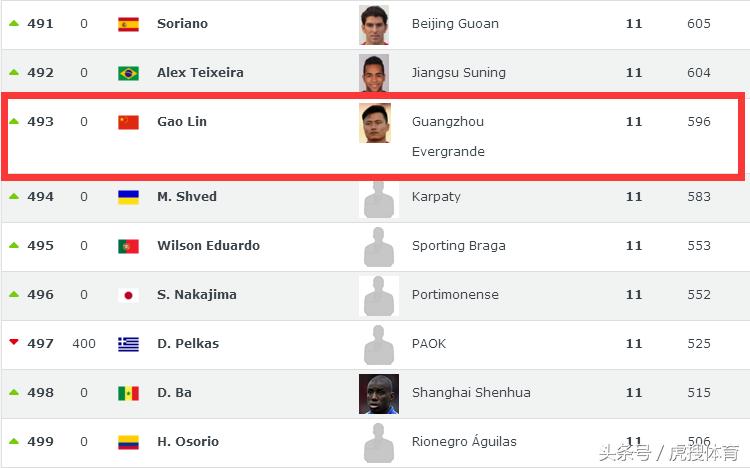
Task: Click the Colombia flag beside H. Osorio
Action: (x=128, y=442)
